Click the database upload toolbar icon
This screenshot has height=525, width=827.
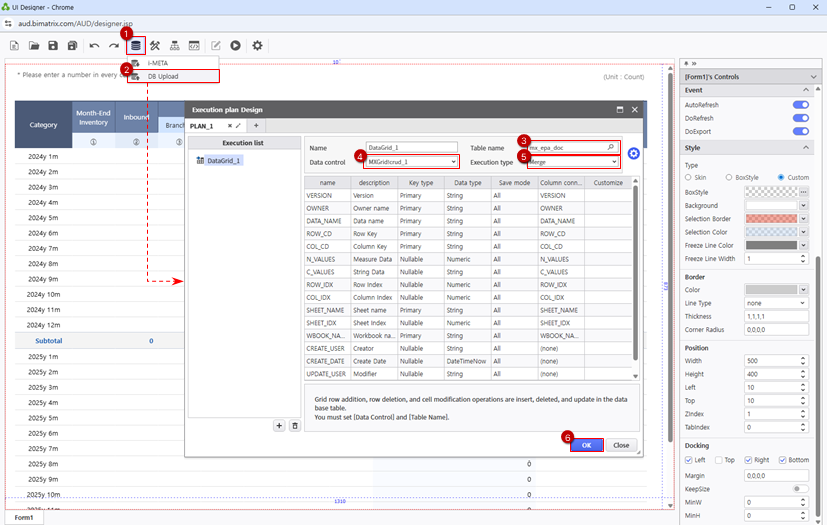(x=136, y=45)
